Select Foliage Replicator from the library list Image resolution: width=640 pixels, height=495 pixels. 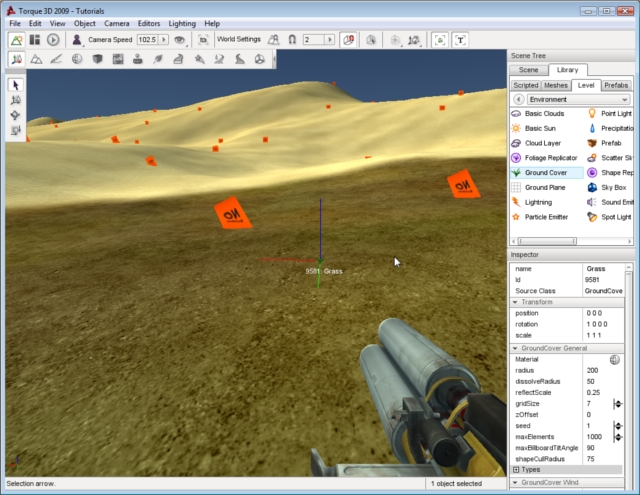550,158
